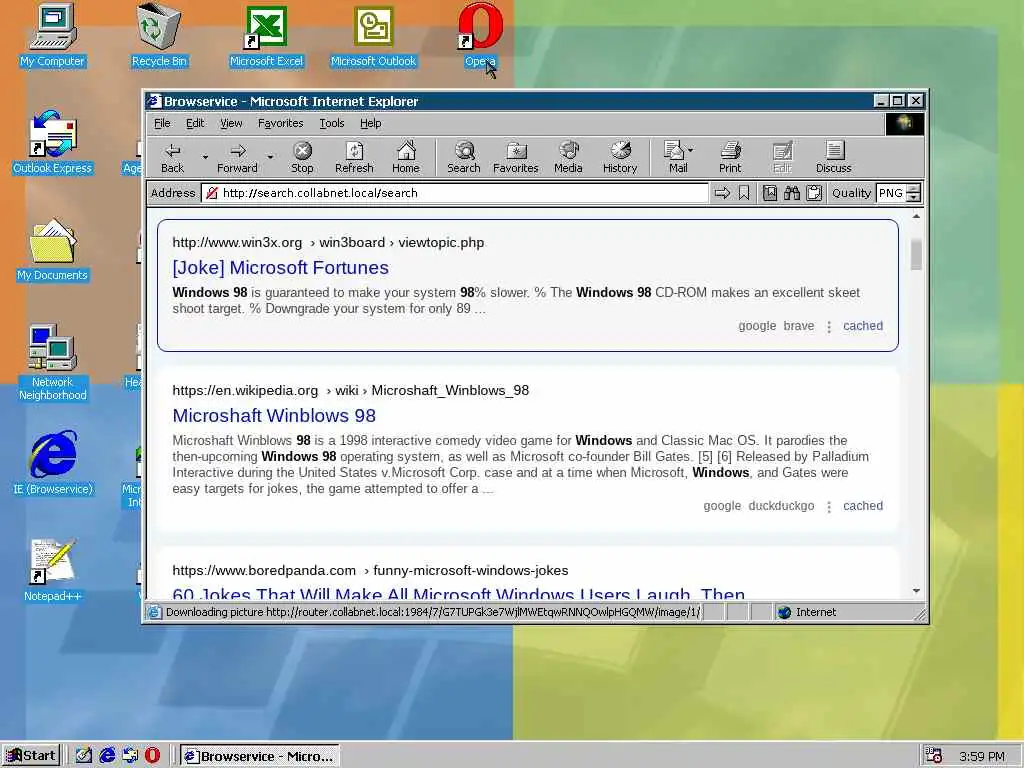Click the bookmarks book icon

[770, 193]
